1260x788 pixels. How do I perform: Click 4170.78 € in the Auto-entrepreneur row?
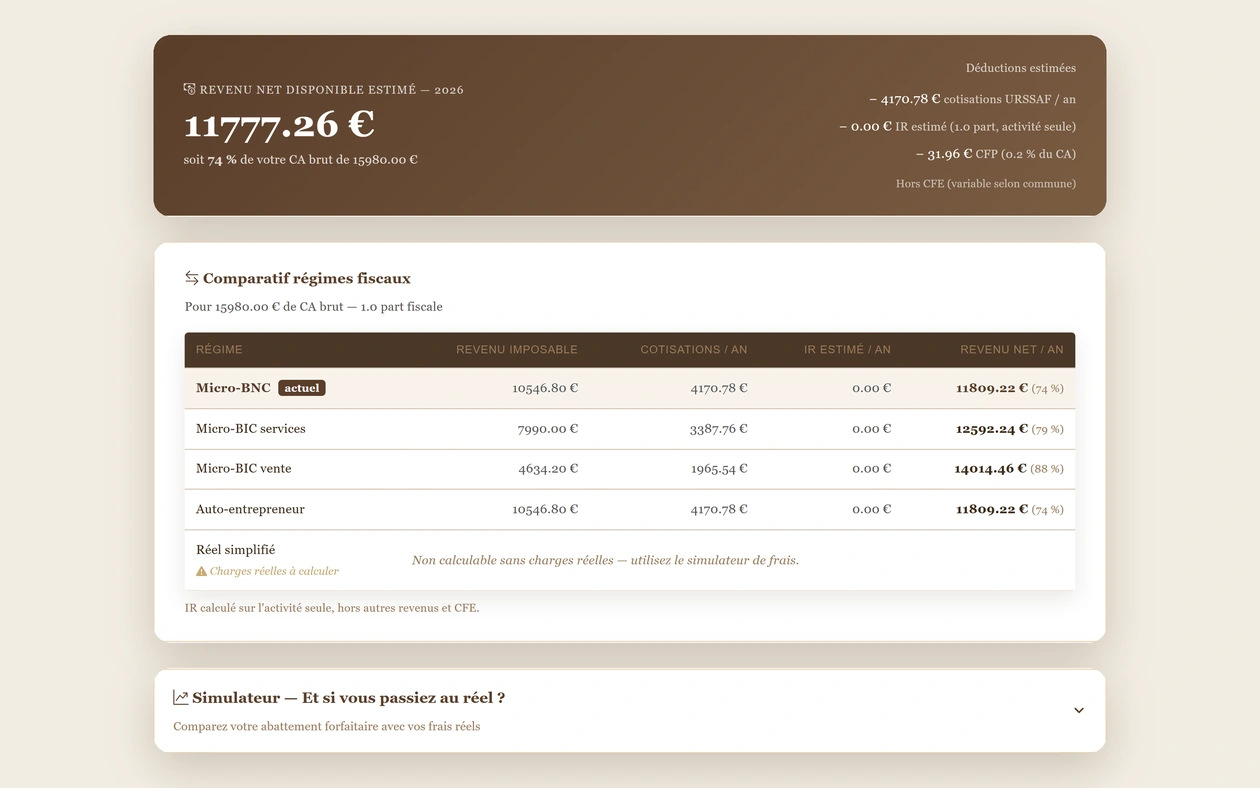719,509
